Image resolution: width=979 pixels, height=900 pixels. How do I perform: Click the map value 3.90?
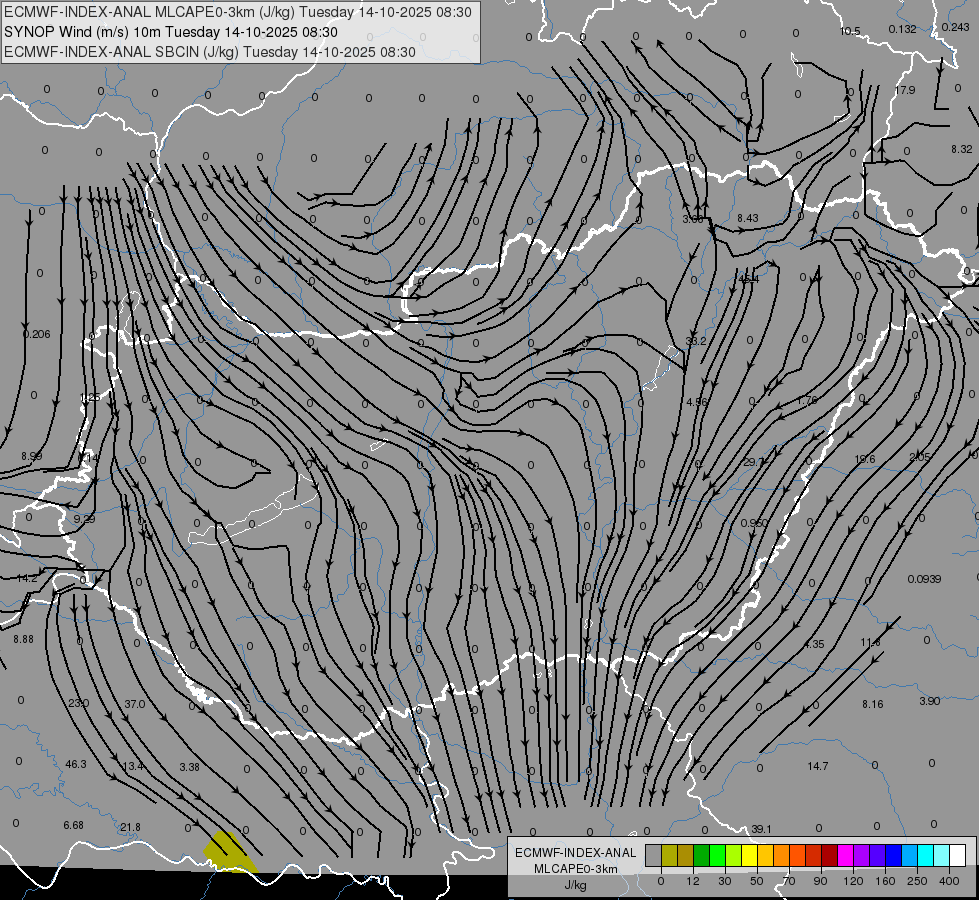pyautogui.click(x=929, y=701)
